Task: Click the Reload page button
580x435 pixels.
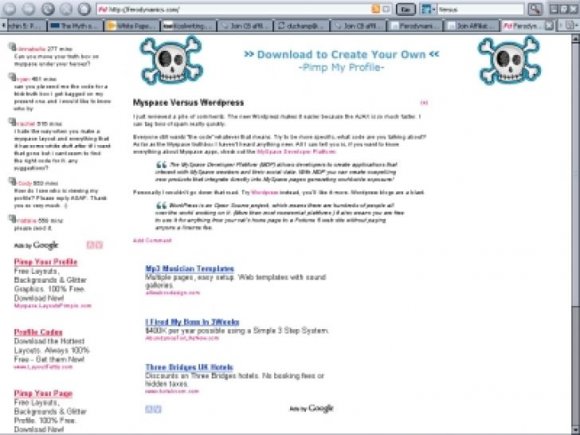Action: coord(48,9)
